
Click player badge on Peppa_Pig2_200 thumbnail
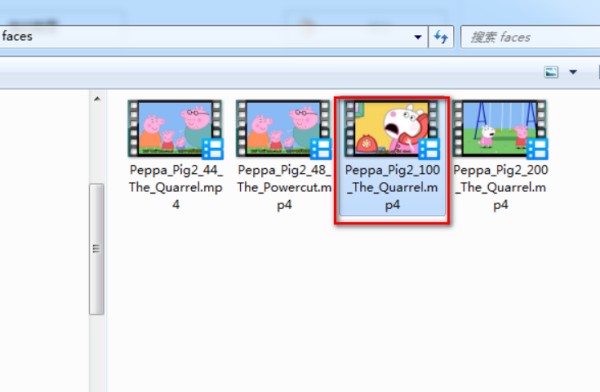coord(538,149)
